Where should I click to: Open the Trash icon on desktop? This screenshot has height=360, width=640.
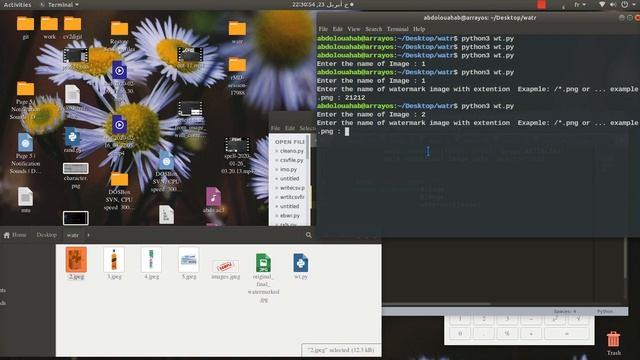[x=613, y=339]
